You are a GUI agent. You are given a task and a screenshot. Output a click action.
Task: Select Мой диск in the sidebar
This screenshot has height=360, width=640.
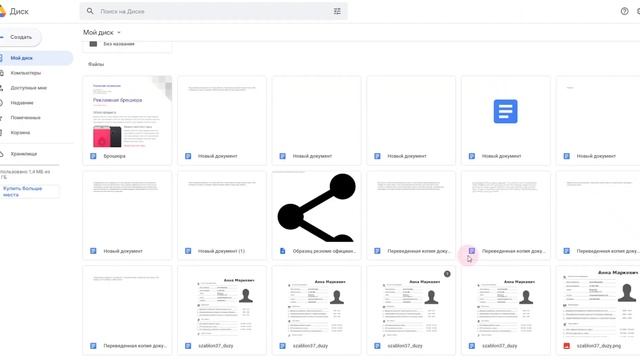pyautogui.click(x=36, y=58)
